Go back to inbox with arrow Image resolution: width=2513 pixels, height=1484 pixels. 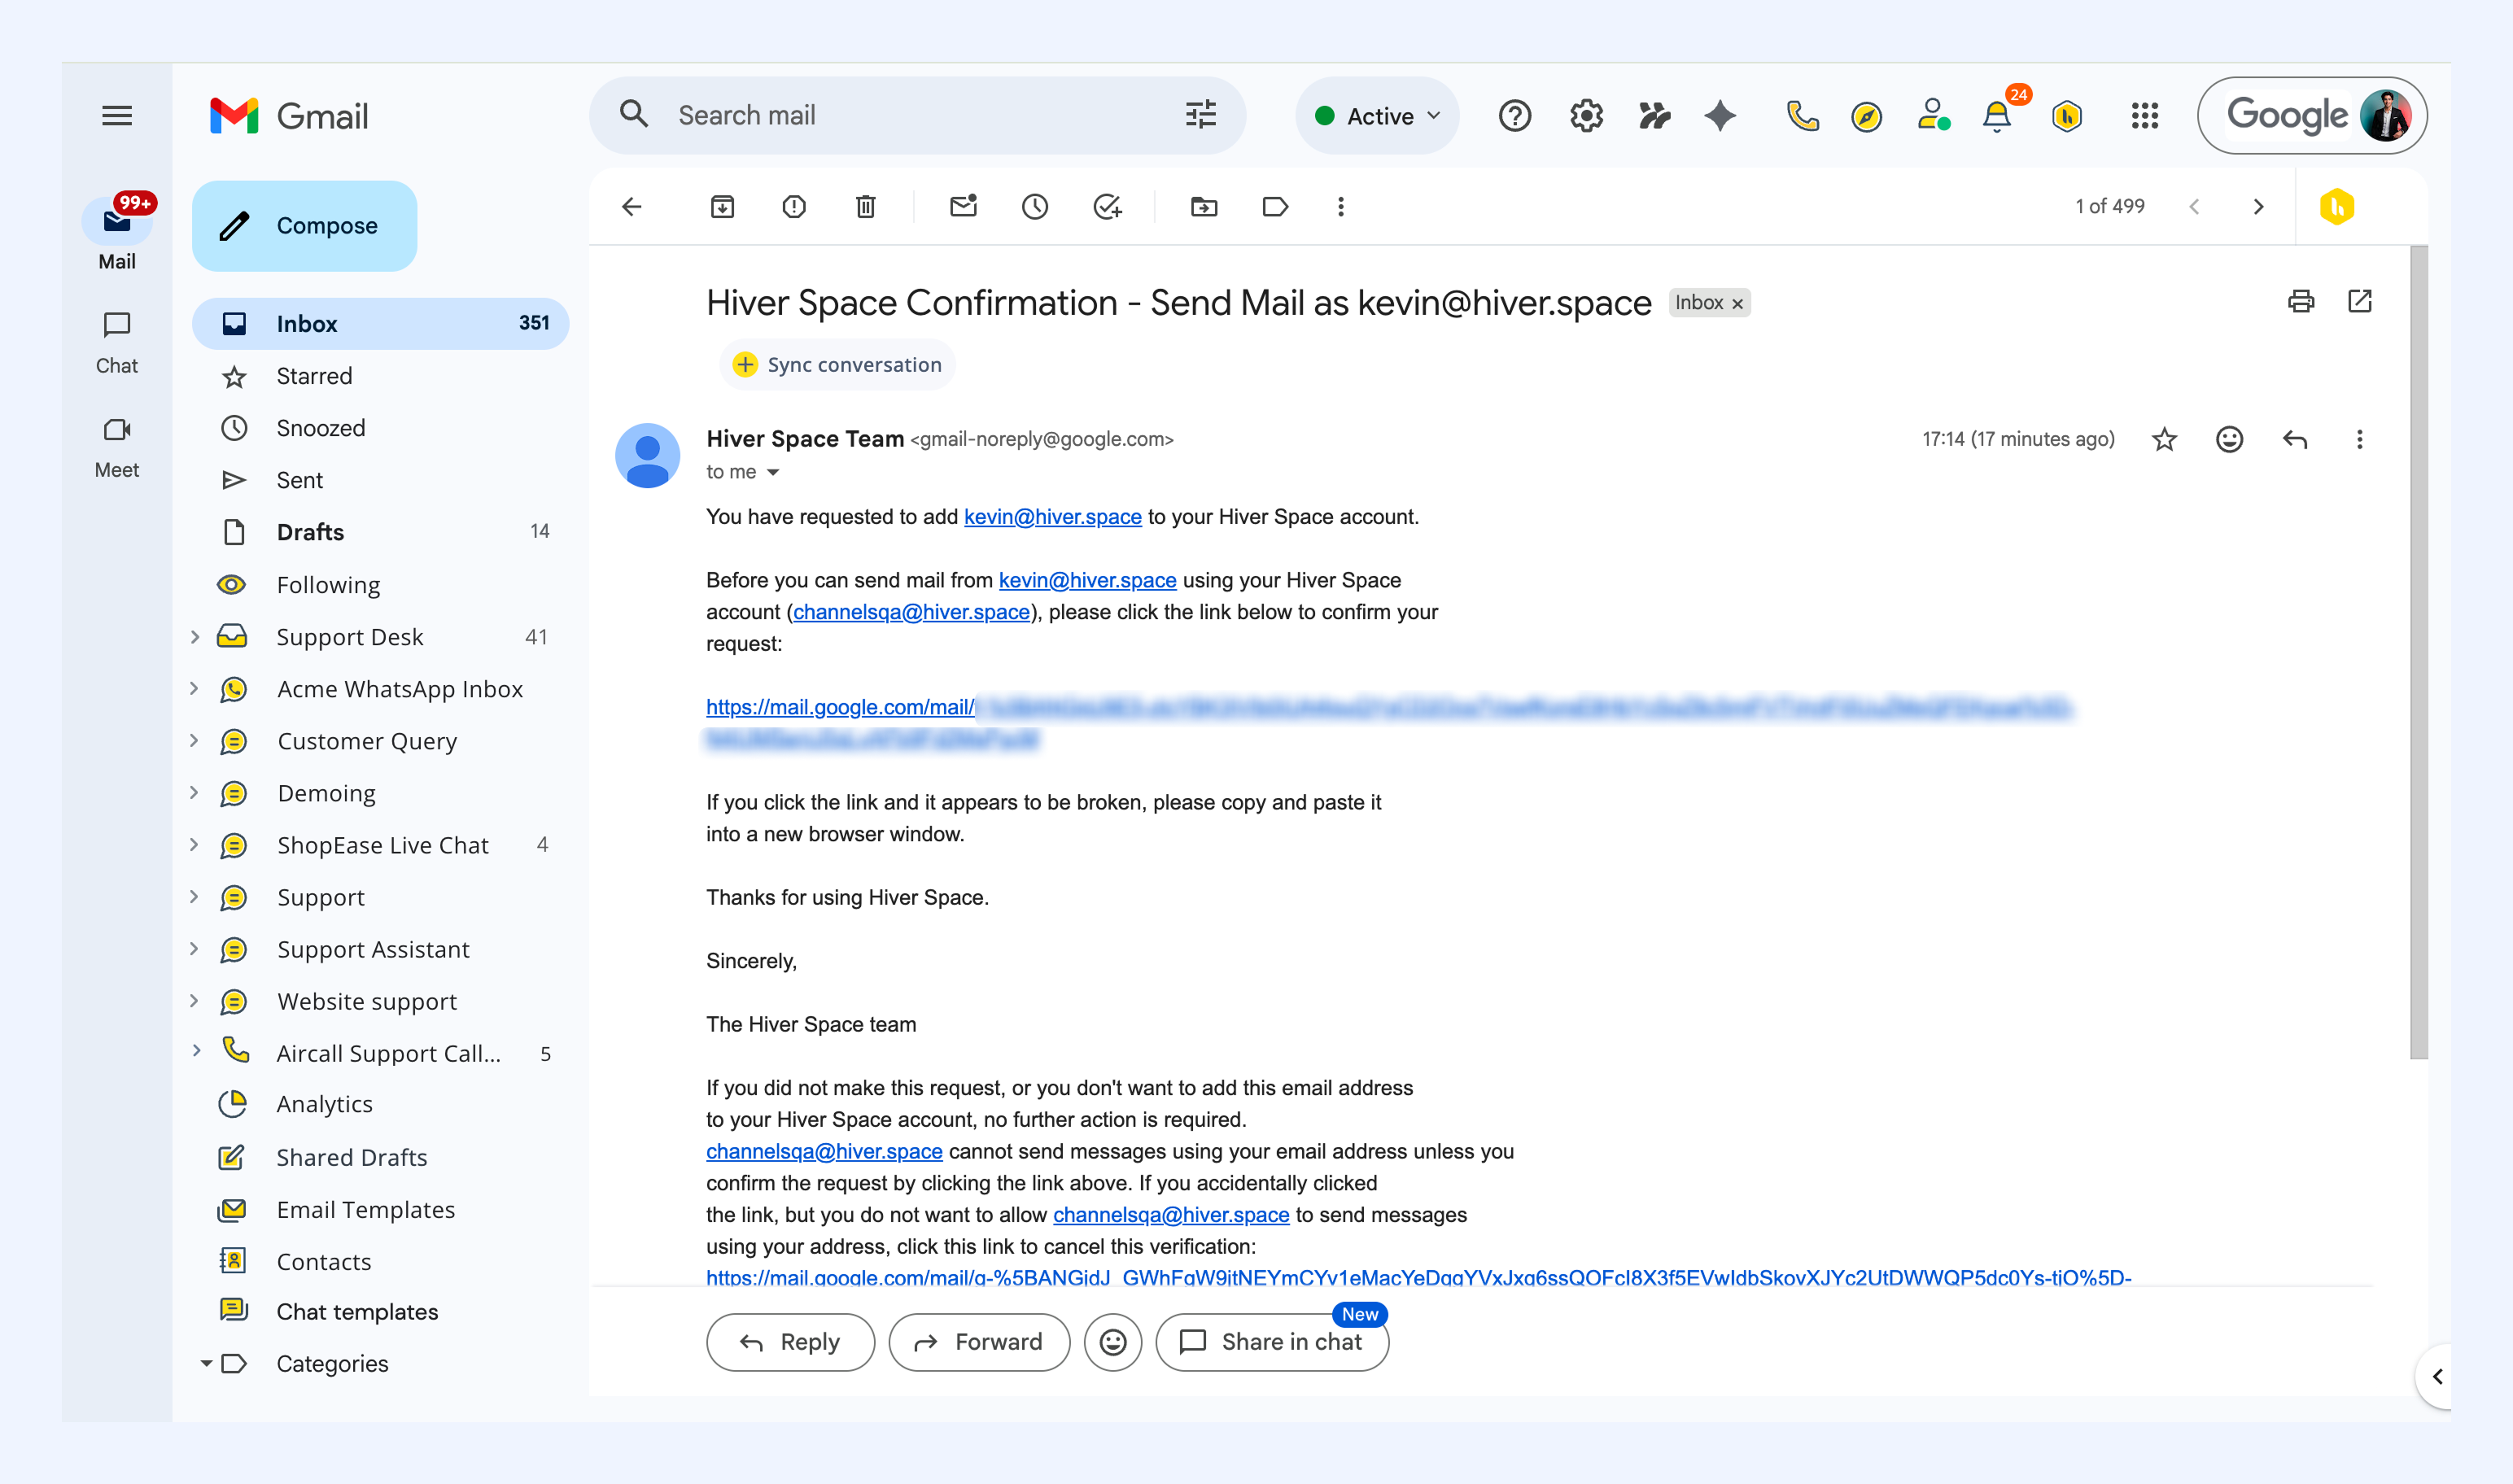point(632,207)
